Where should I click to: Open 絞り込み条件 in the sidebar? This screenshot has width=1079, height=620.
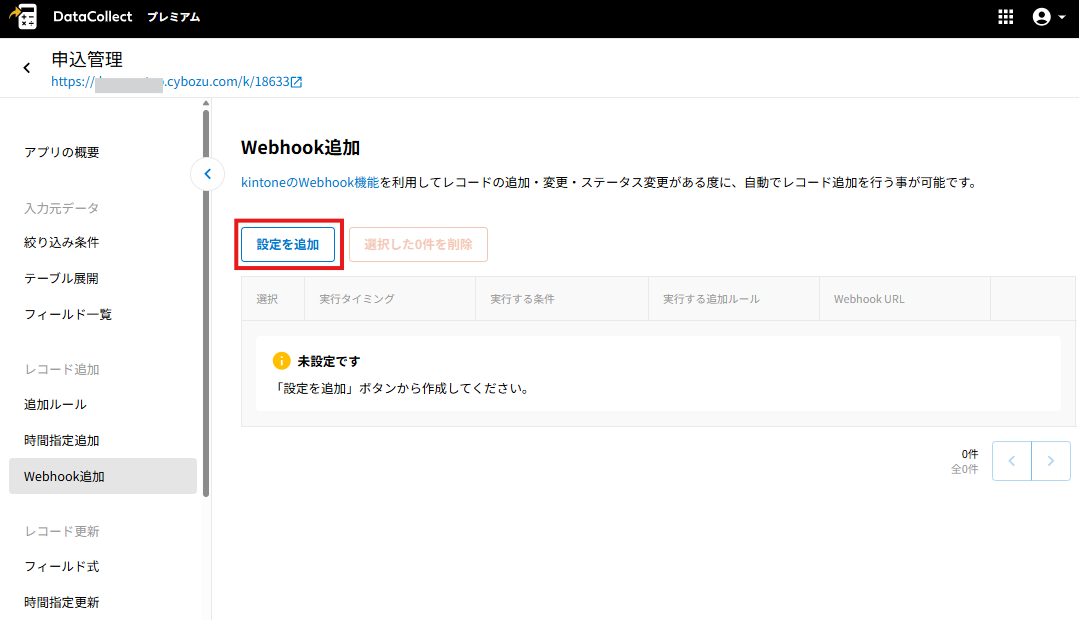click(62, 242)
